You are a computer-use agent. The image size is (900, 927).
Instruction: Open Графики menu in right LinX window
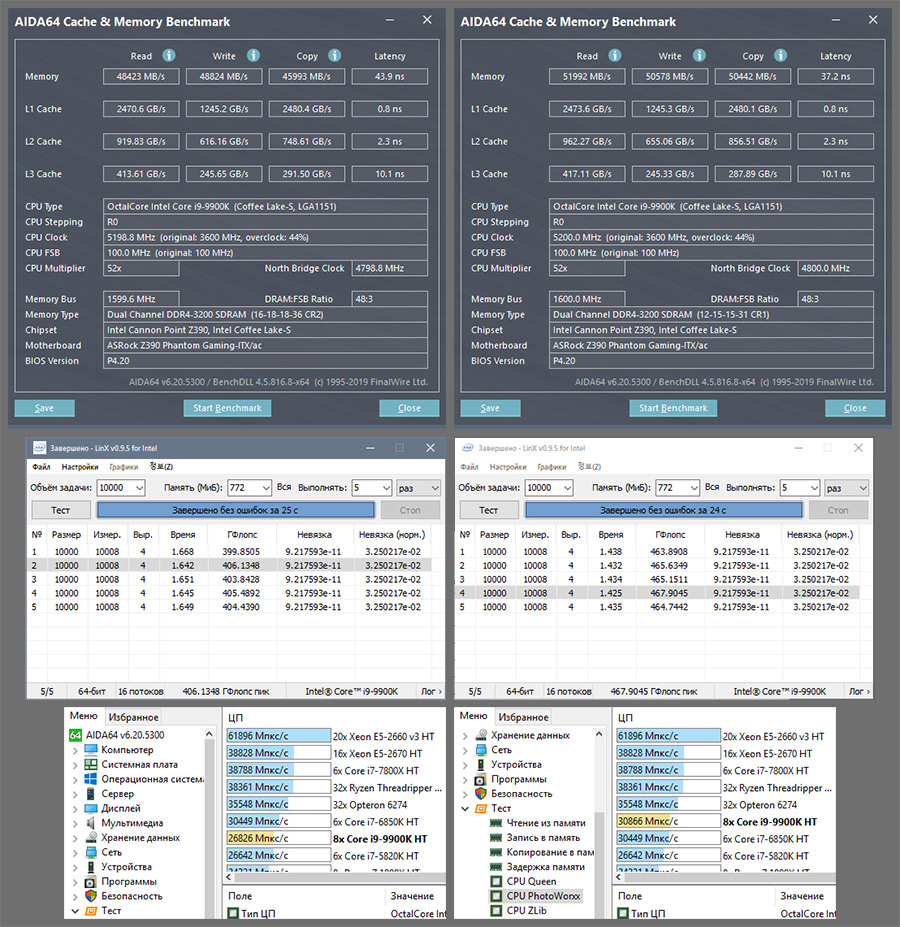pos(552,466)
